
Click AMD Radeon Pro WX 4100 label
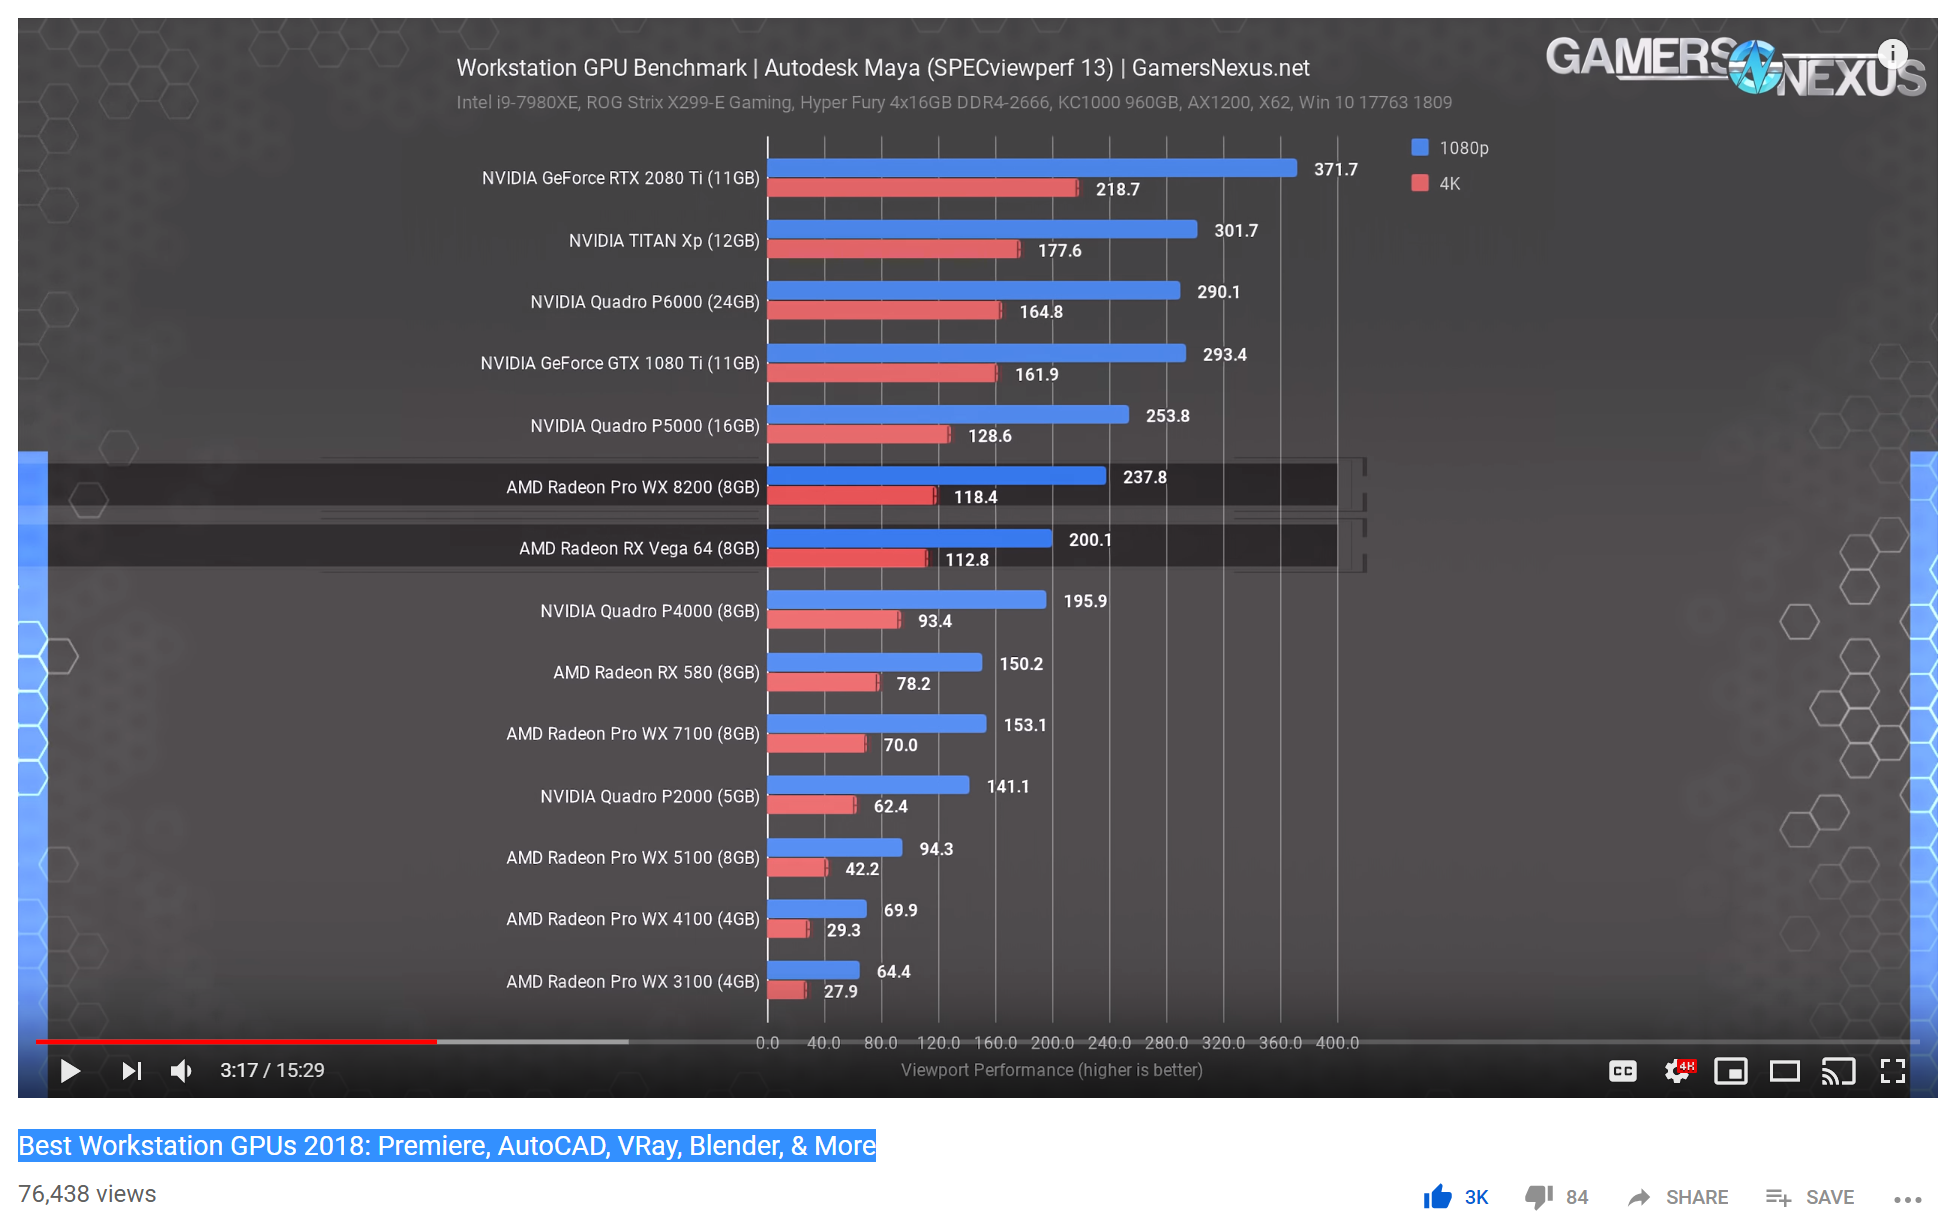[633, 919]
